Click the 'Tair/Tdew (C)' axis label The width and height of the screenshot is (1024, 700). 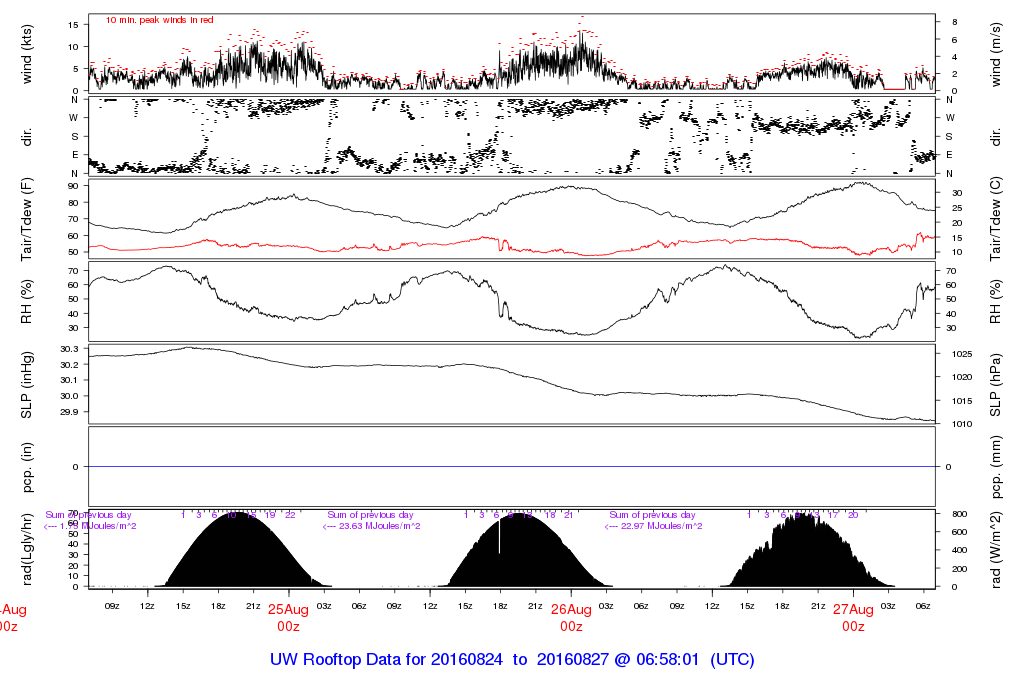pyautogui.click(x=996, y=219)
